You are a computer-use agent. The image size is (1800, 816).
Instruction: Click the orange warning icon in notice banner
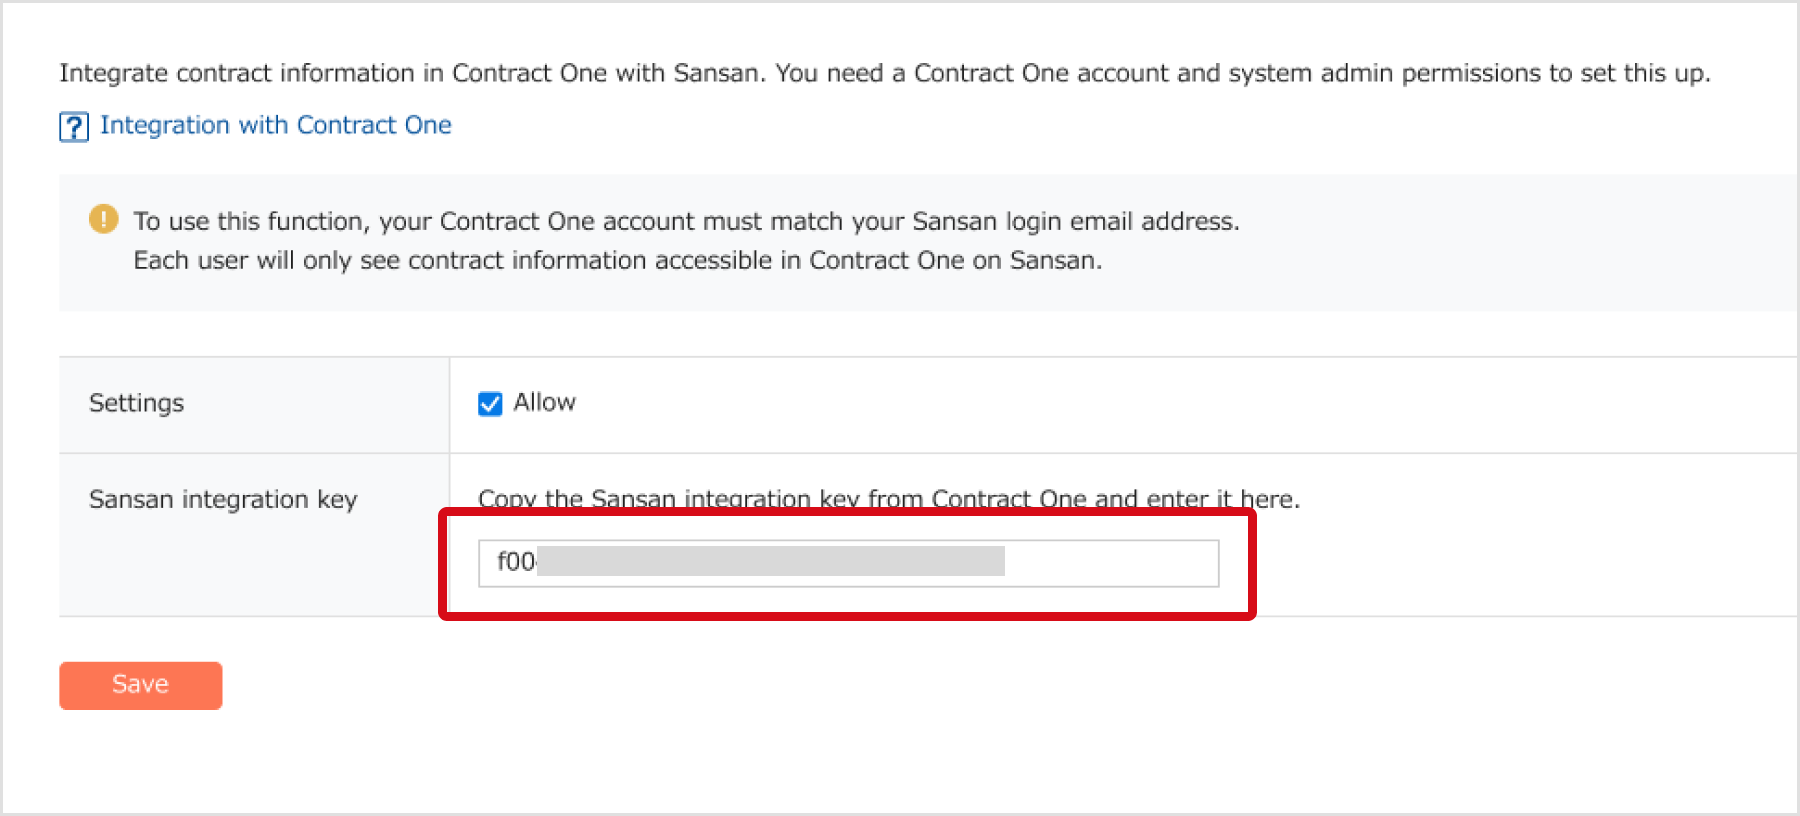[103, 218]
